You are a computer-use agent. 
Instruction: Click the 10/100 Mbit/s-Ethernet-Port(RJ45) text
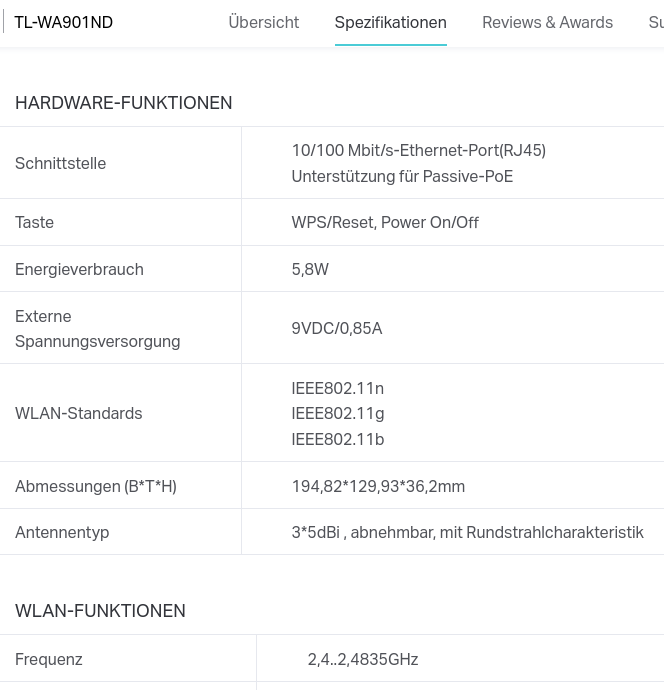419,150
